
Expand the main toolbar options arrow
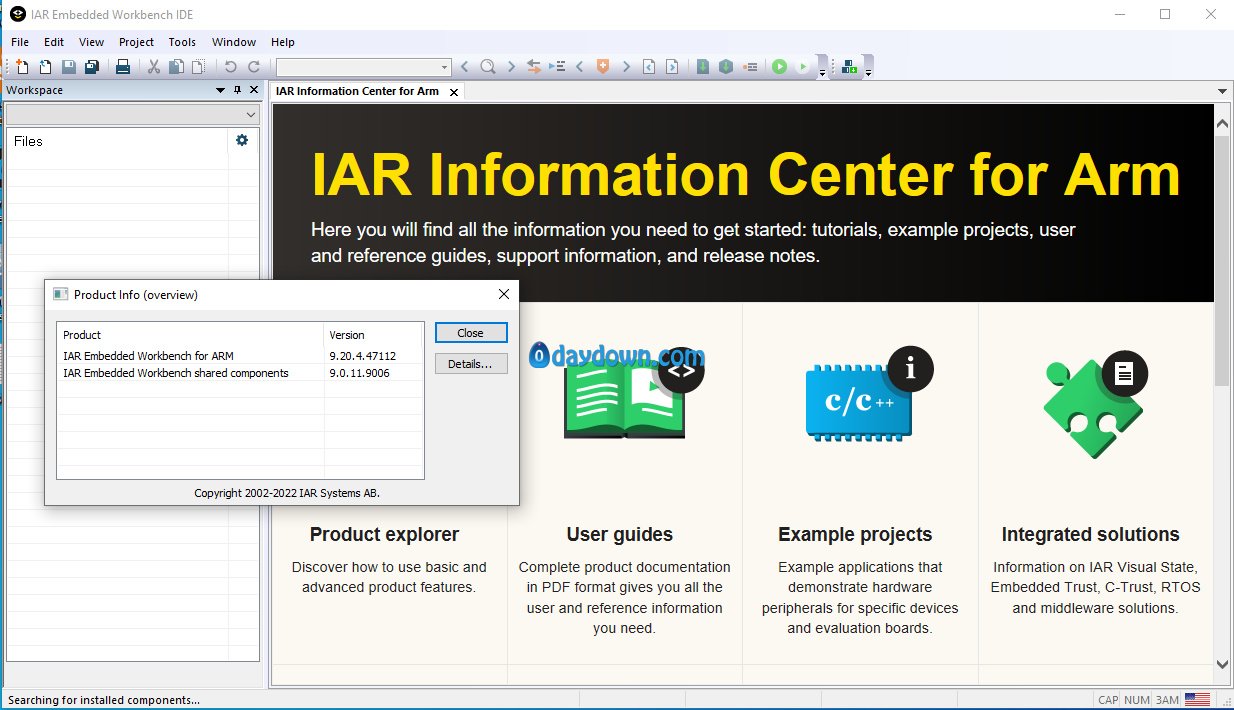pos(823,72)
